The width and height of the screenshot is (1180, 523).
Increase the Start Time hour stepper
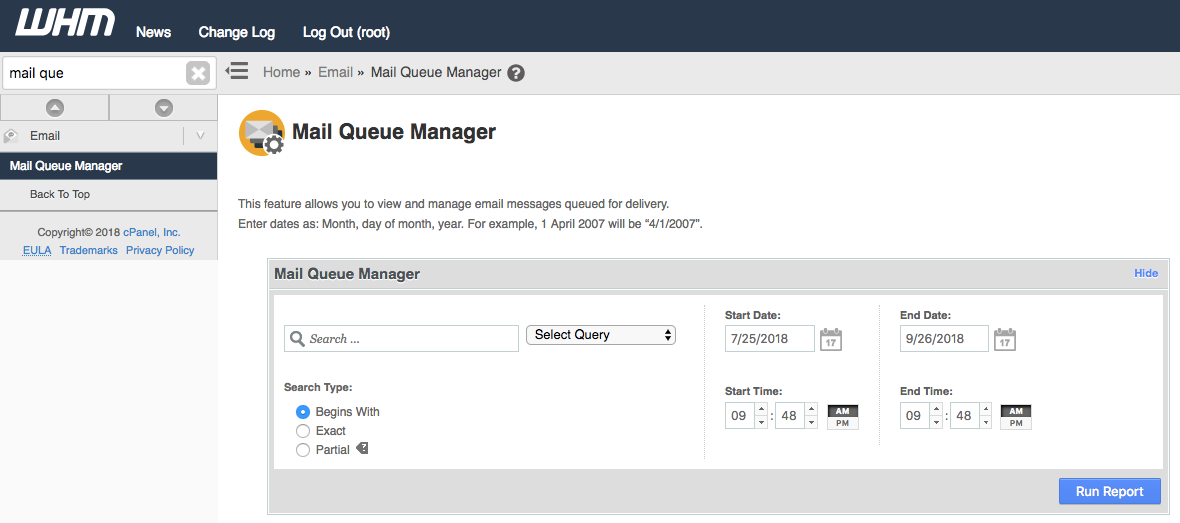761,409
